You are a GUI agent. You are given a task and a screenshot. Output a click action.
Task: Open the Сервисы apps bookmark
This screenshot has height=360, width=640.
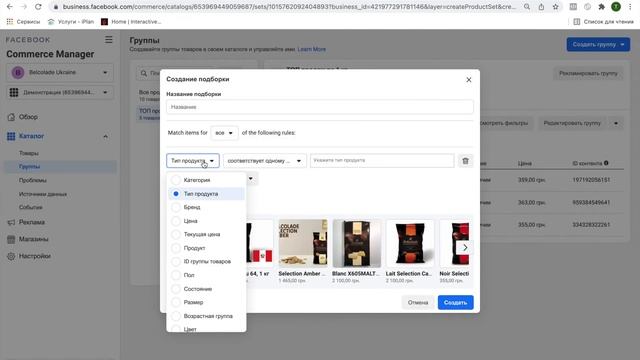tap(23, 22)
